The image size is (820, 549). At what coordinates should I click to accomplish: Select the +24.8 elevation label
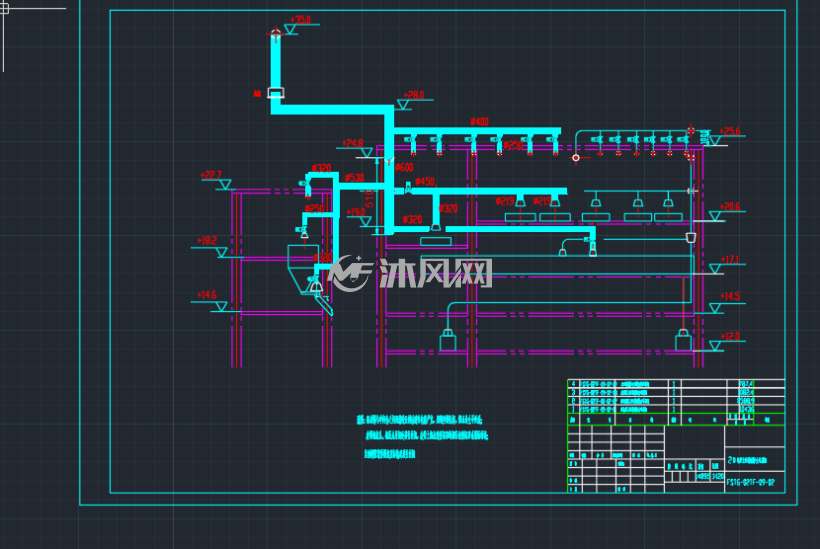point(352,143)
